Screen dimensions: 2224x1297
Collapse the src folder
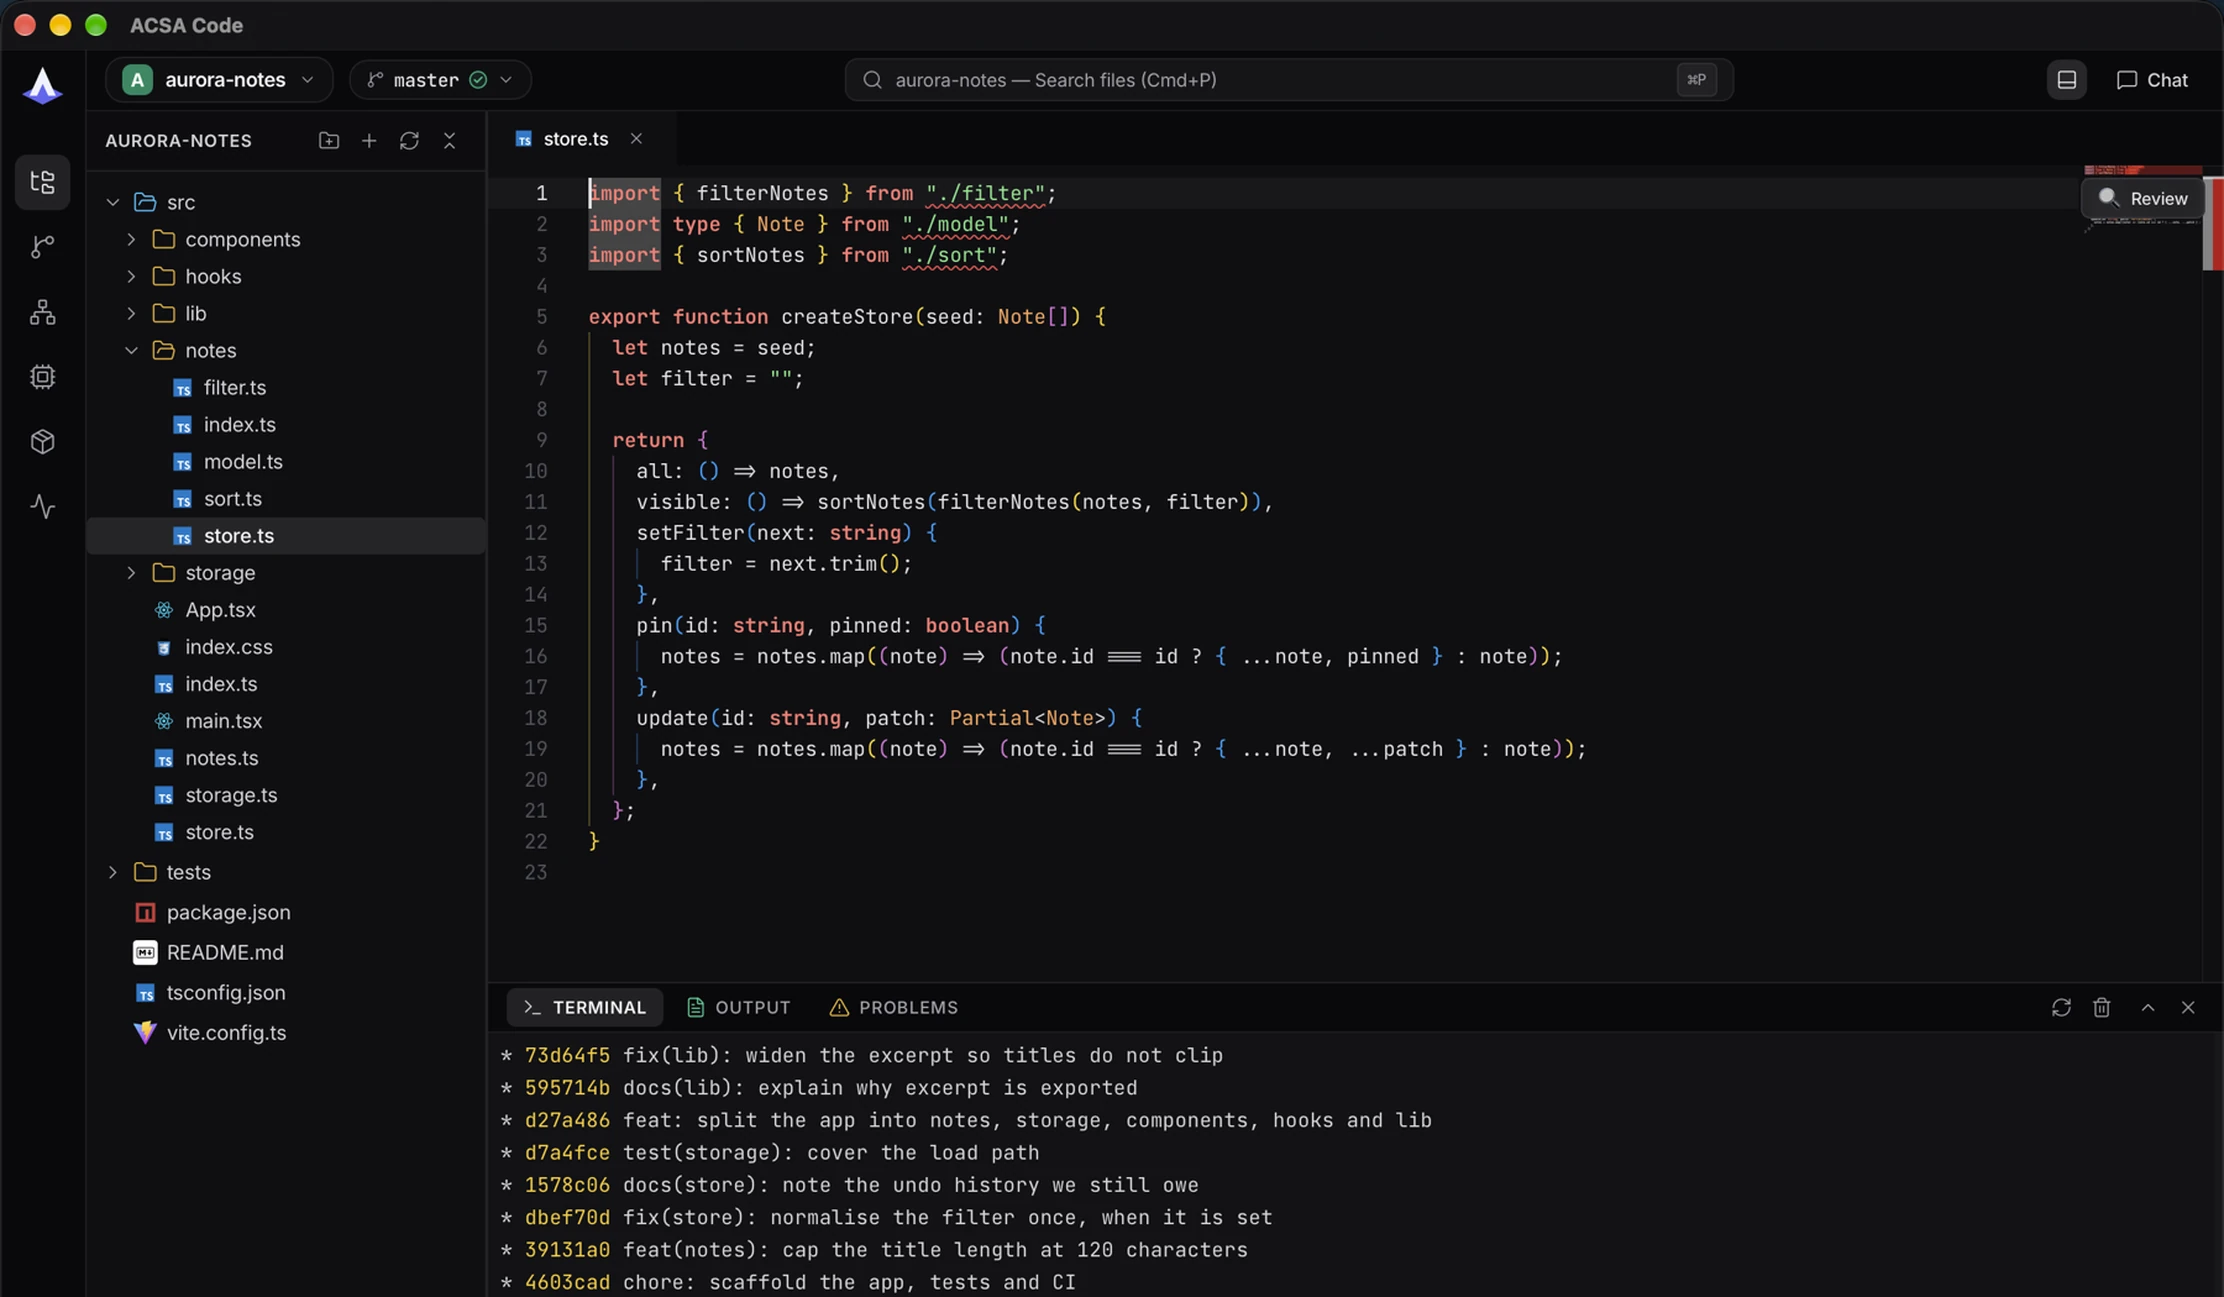[113, 202]
